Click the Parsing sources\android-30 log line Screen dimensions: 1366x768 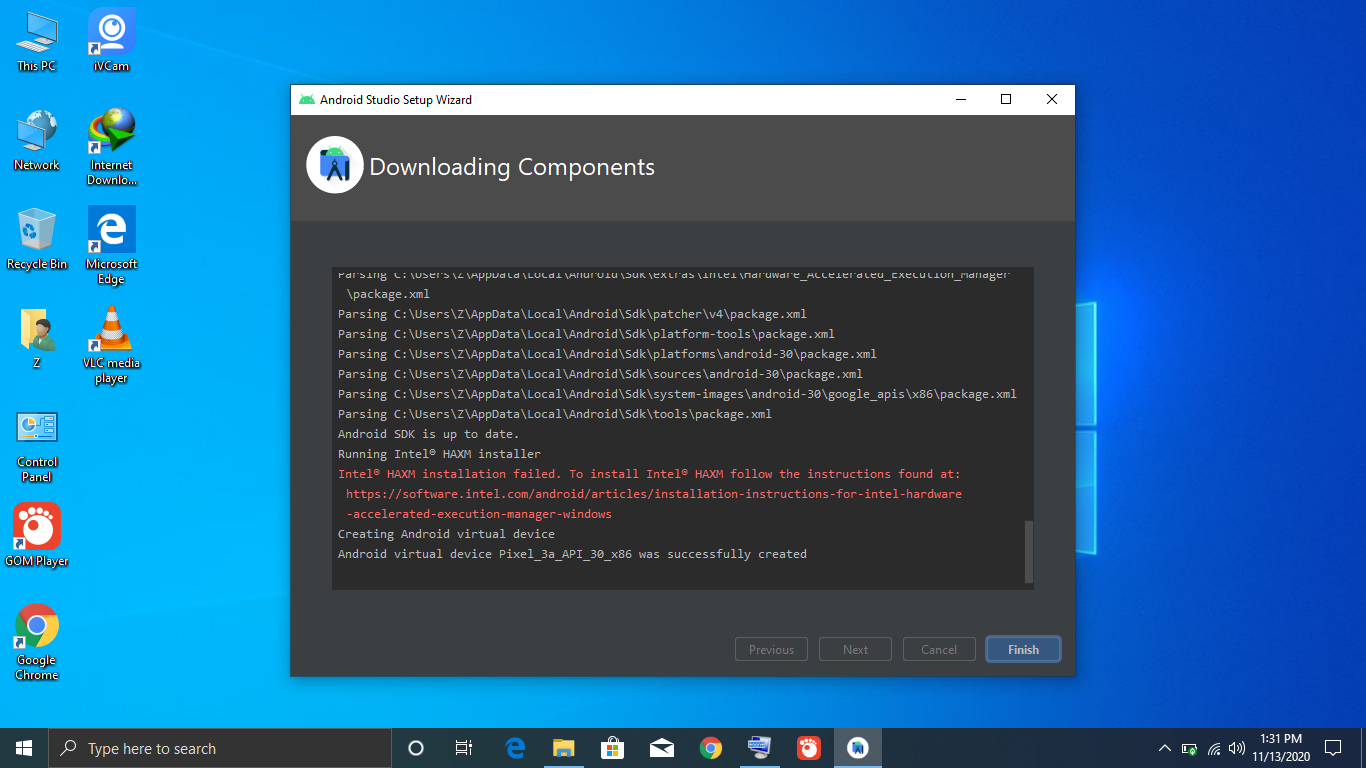[600, 374]
